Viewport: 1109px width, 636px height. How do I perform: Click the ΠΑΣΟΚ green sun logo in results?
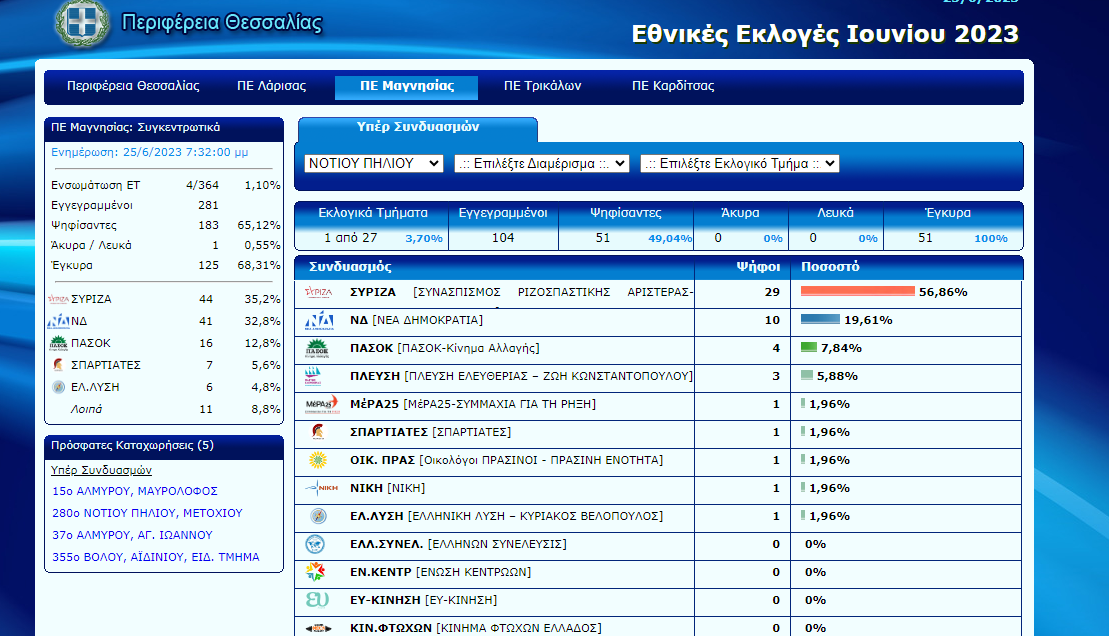coord(317,348)
